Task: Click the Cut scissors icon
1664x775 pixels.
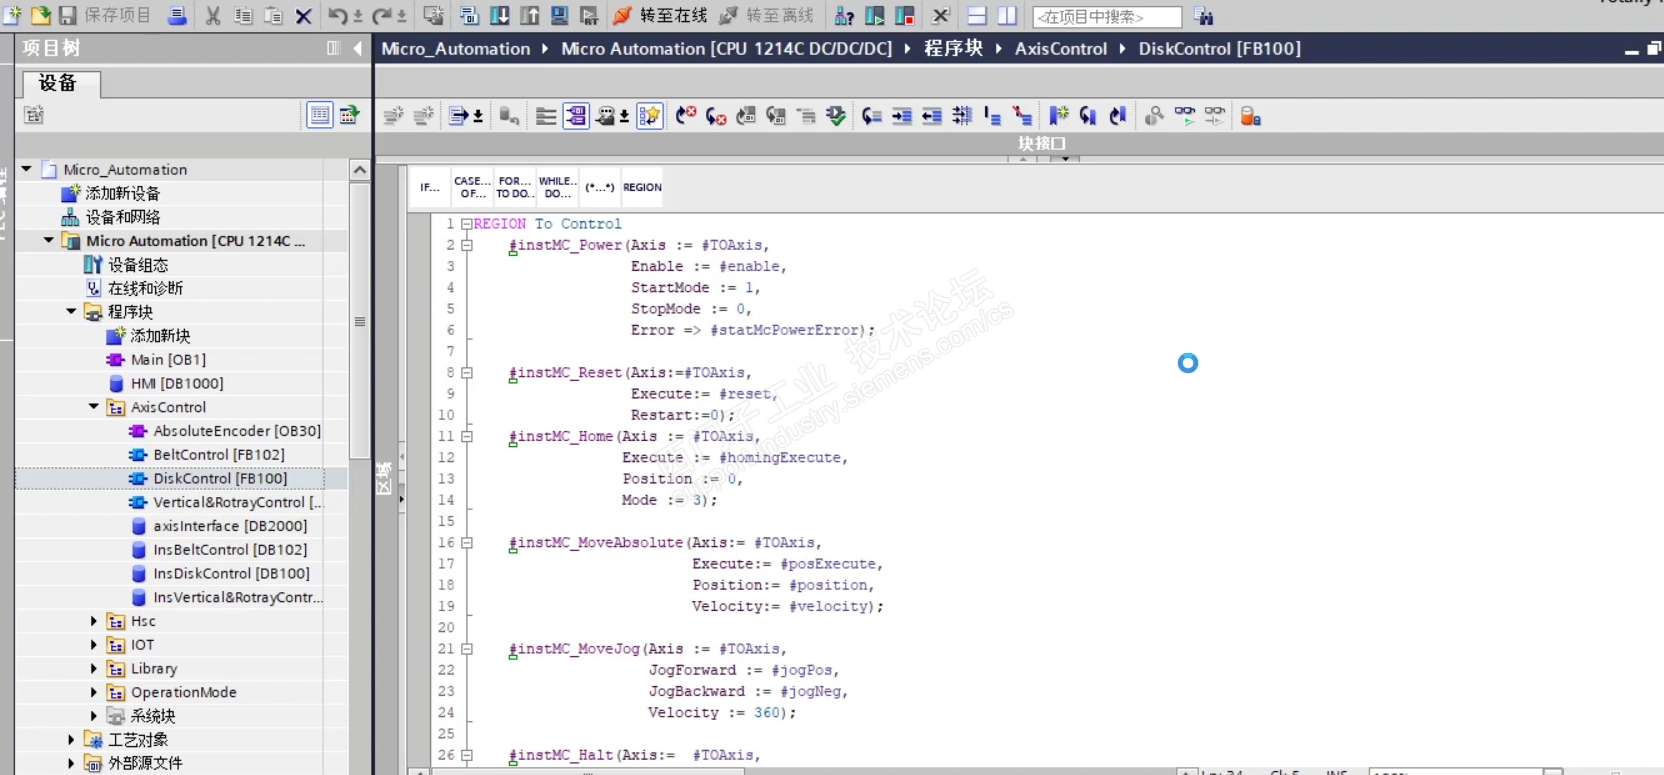Action: coord(213,16)
